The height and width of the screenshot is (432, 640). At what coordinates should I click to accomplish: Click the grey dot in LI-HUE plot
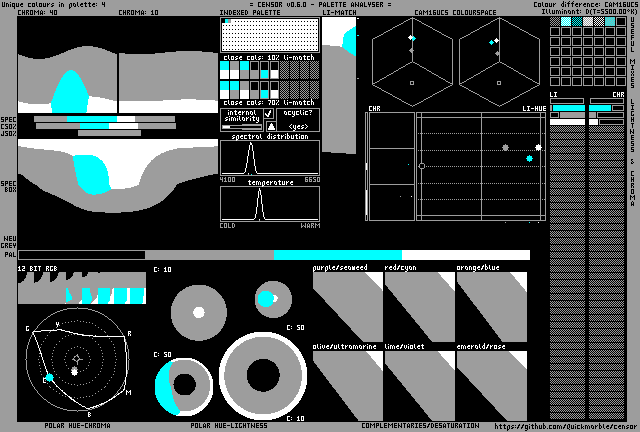[505, 148]
